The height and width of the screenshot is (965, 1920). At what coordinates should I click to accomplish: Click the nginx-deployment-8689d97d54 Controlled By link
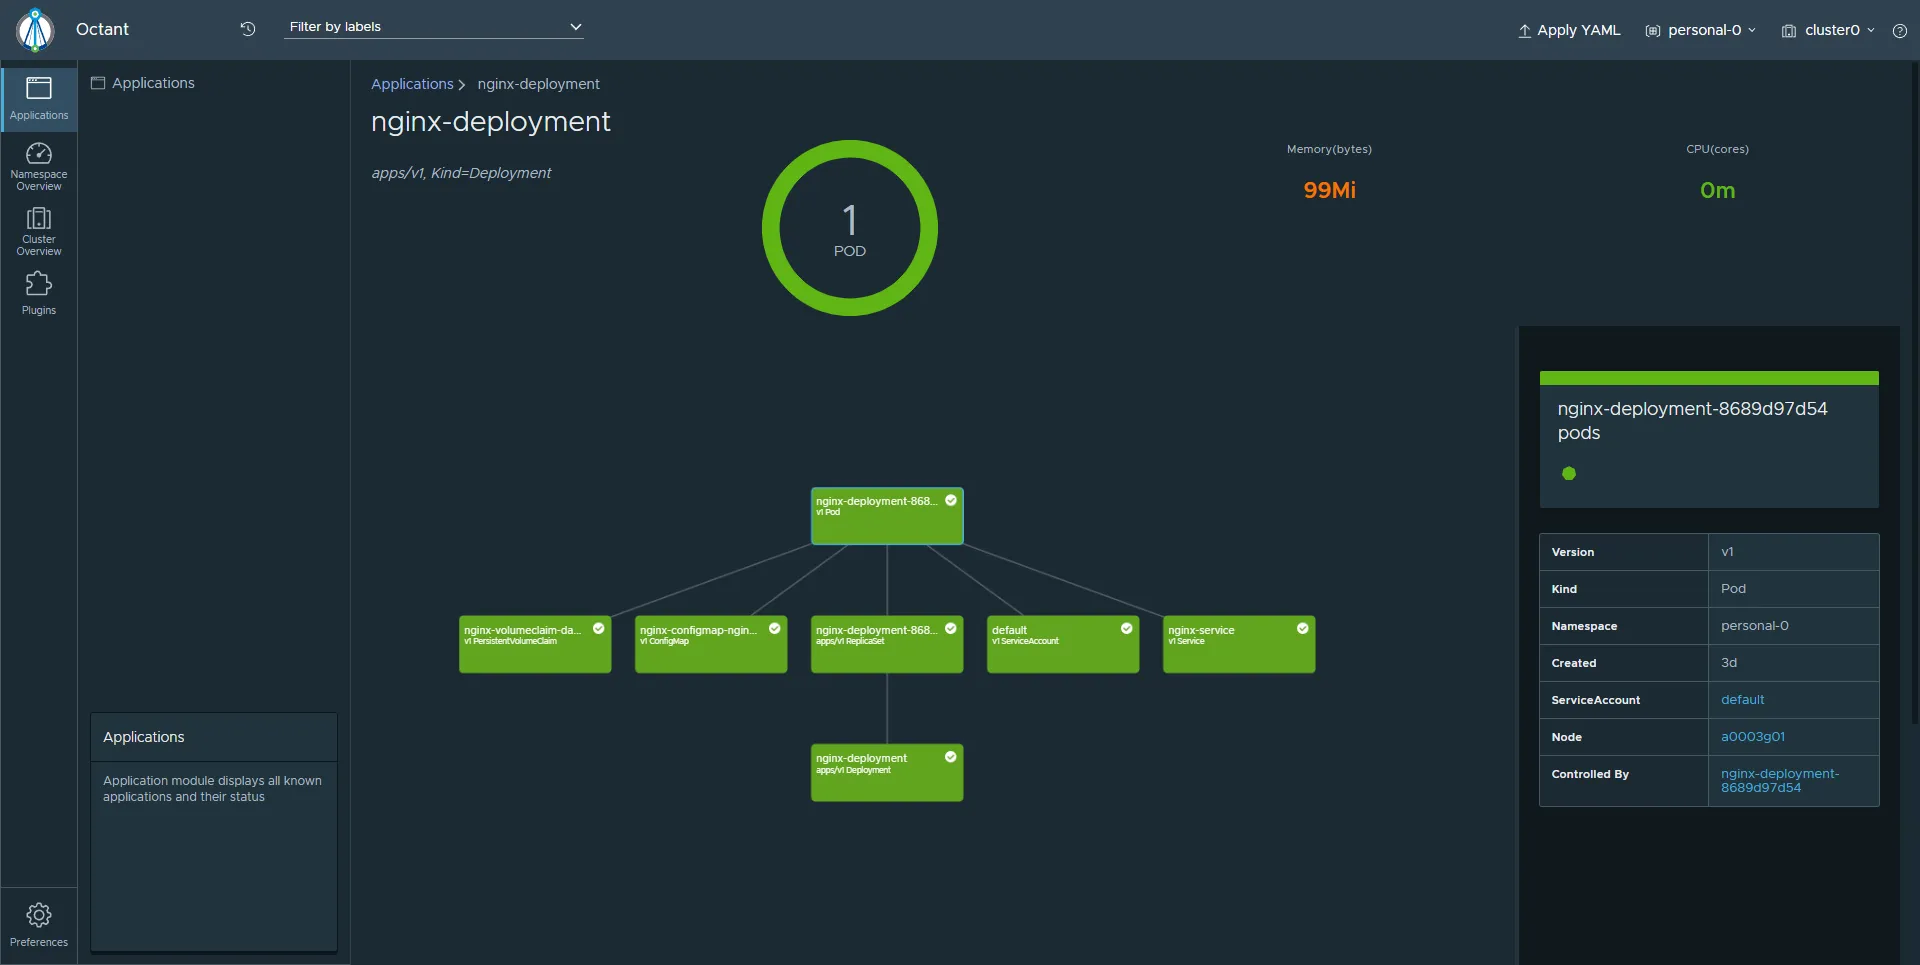1780,780
